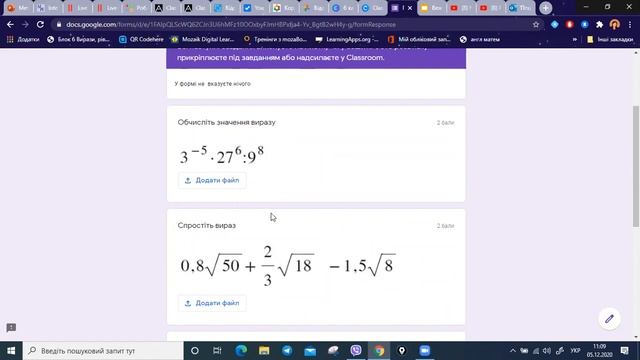Go back using the browser back arrow

(10, 24)
